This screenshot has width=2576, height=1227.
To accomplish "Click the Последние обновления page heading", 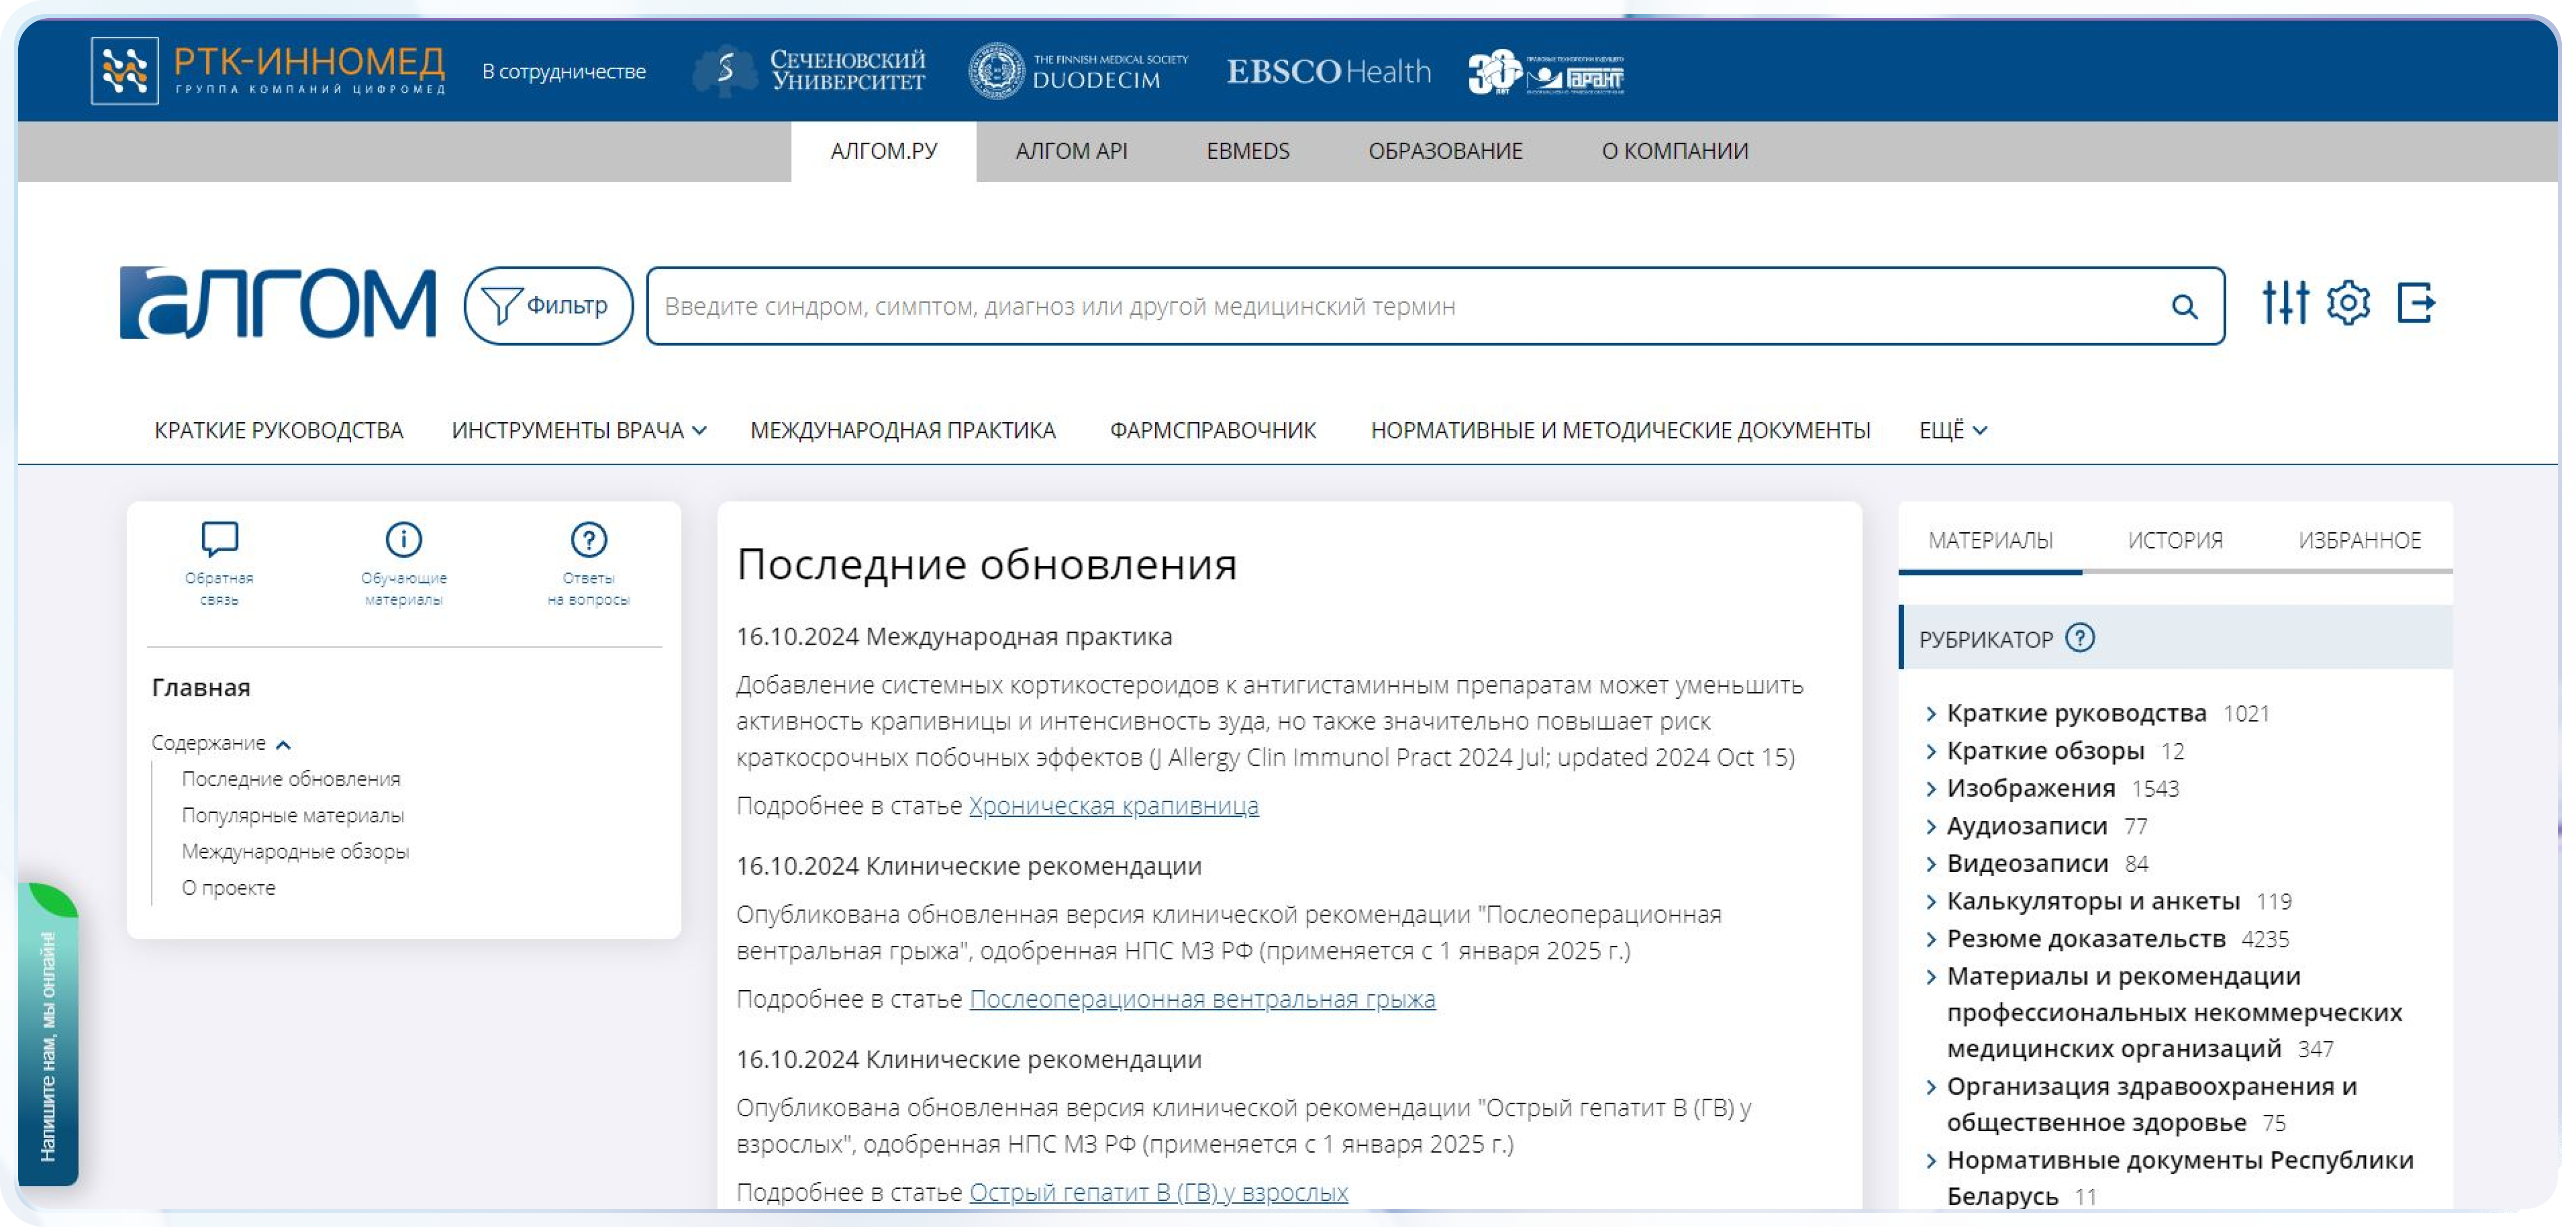I will pyautogui.click(x=986, y=564).
